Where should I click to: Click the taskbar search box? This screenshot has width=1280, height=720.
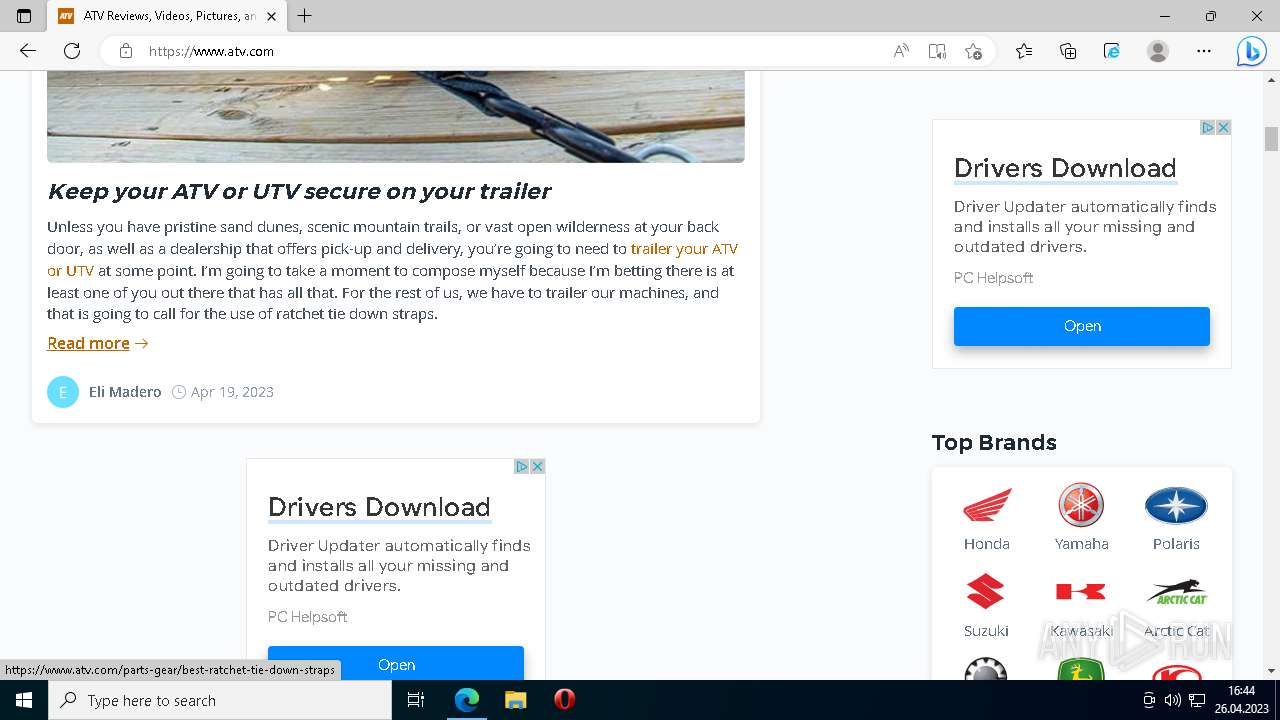click(220, 700)
